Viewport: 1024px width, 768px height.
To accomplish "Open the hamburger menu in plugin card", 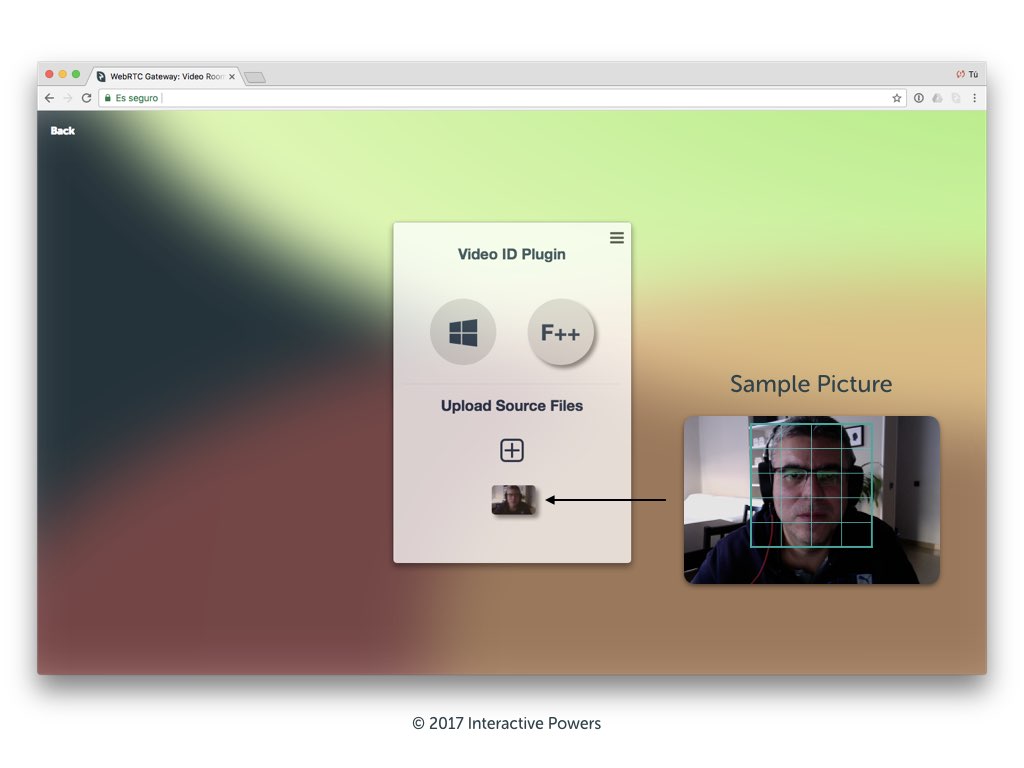I will [x=617, y=237].
